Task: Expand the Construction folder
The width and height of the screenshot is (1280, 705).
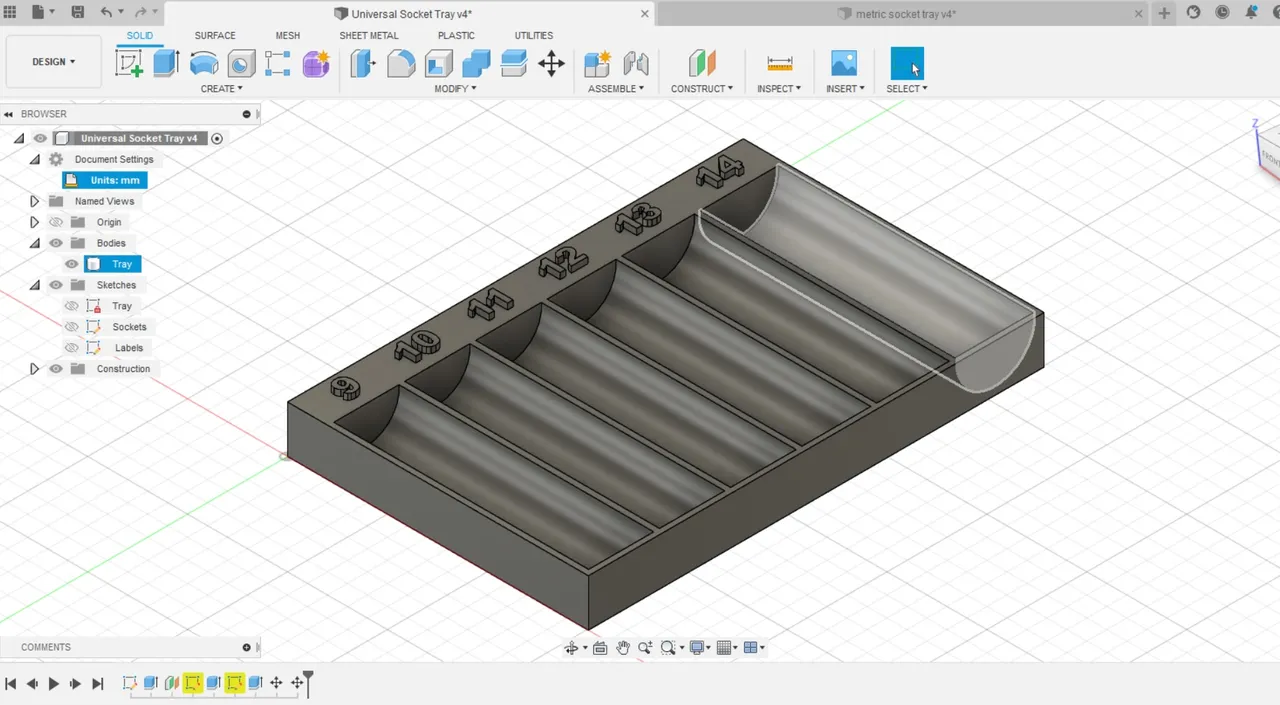Action: (34, 369)
